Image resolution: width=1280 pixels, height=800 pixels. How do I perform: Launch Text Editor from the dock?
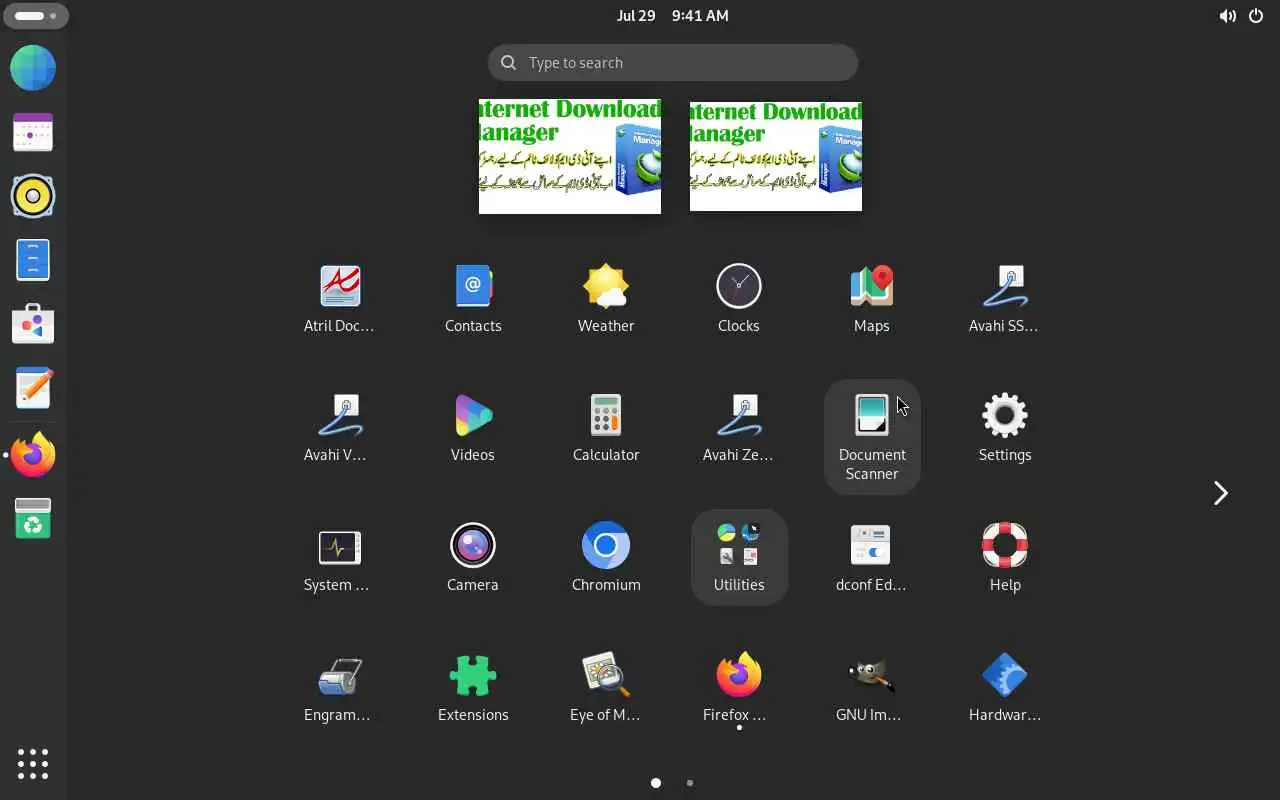[33, 388]
